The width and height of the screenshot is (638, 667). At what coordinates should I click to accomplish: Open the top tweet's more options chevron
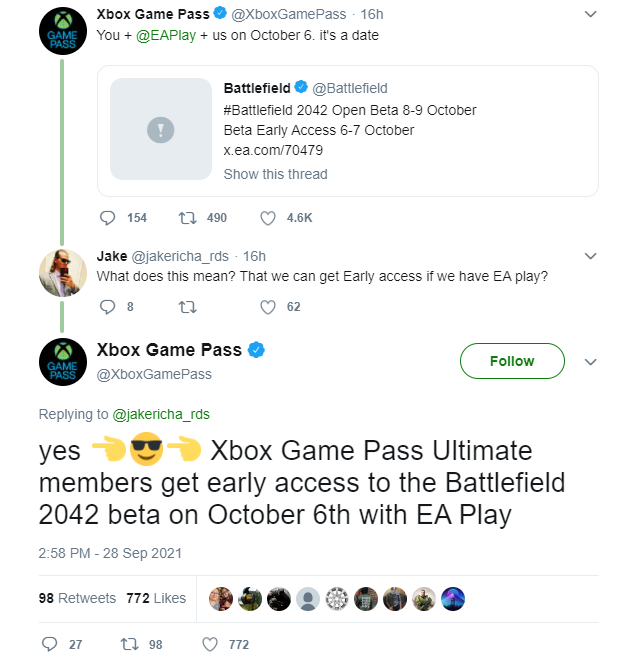[590, 15]
